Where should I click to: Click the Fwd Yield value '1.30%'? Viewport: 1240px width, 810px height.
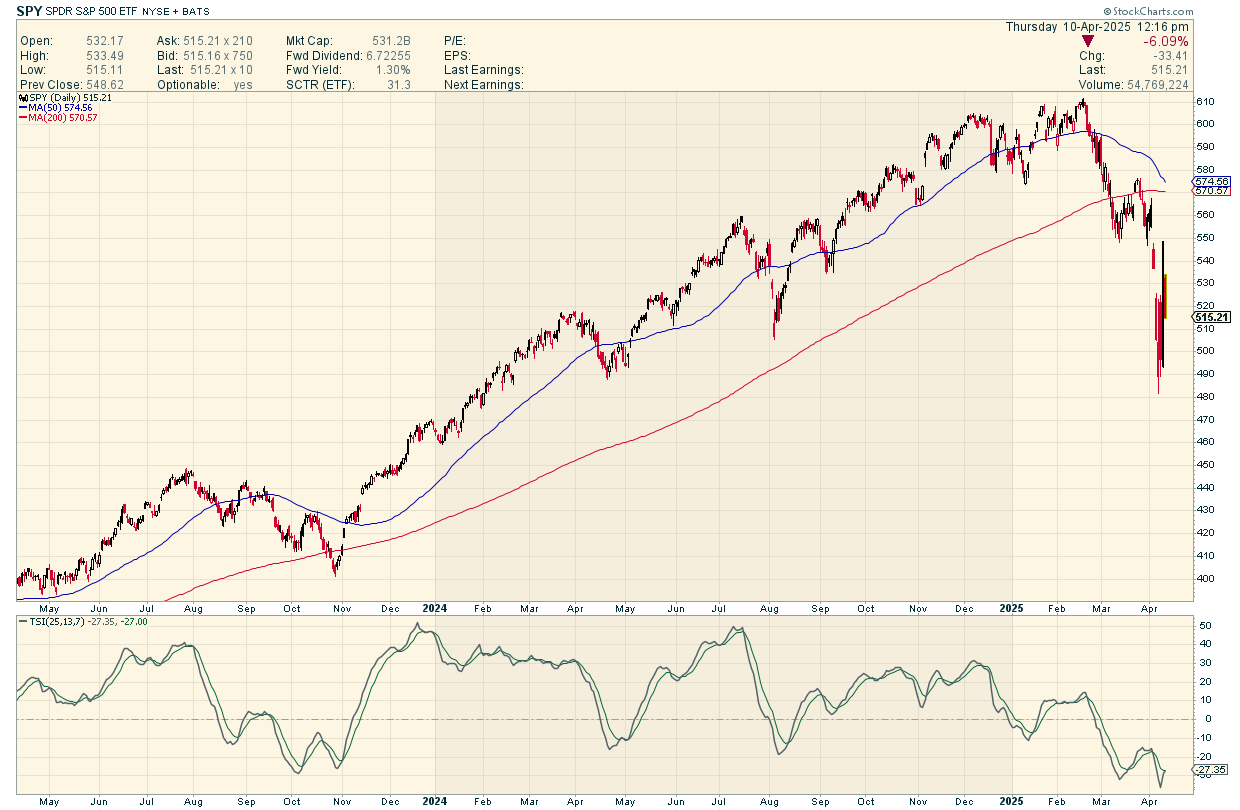[x=392, y=70]
